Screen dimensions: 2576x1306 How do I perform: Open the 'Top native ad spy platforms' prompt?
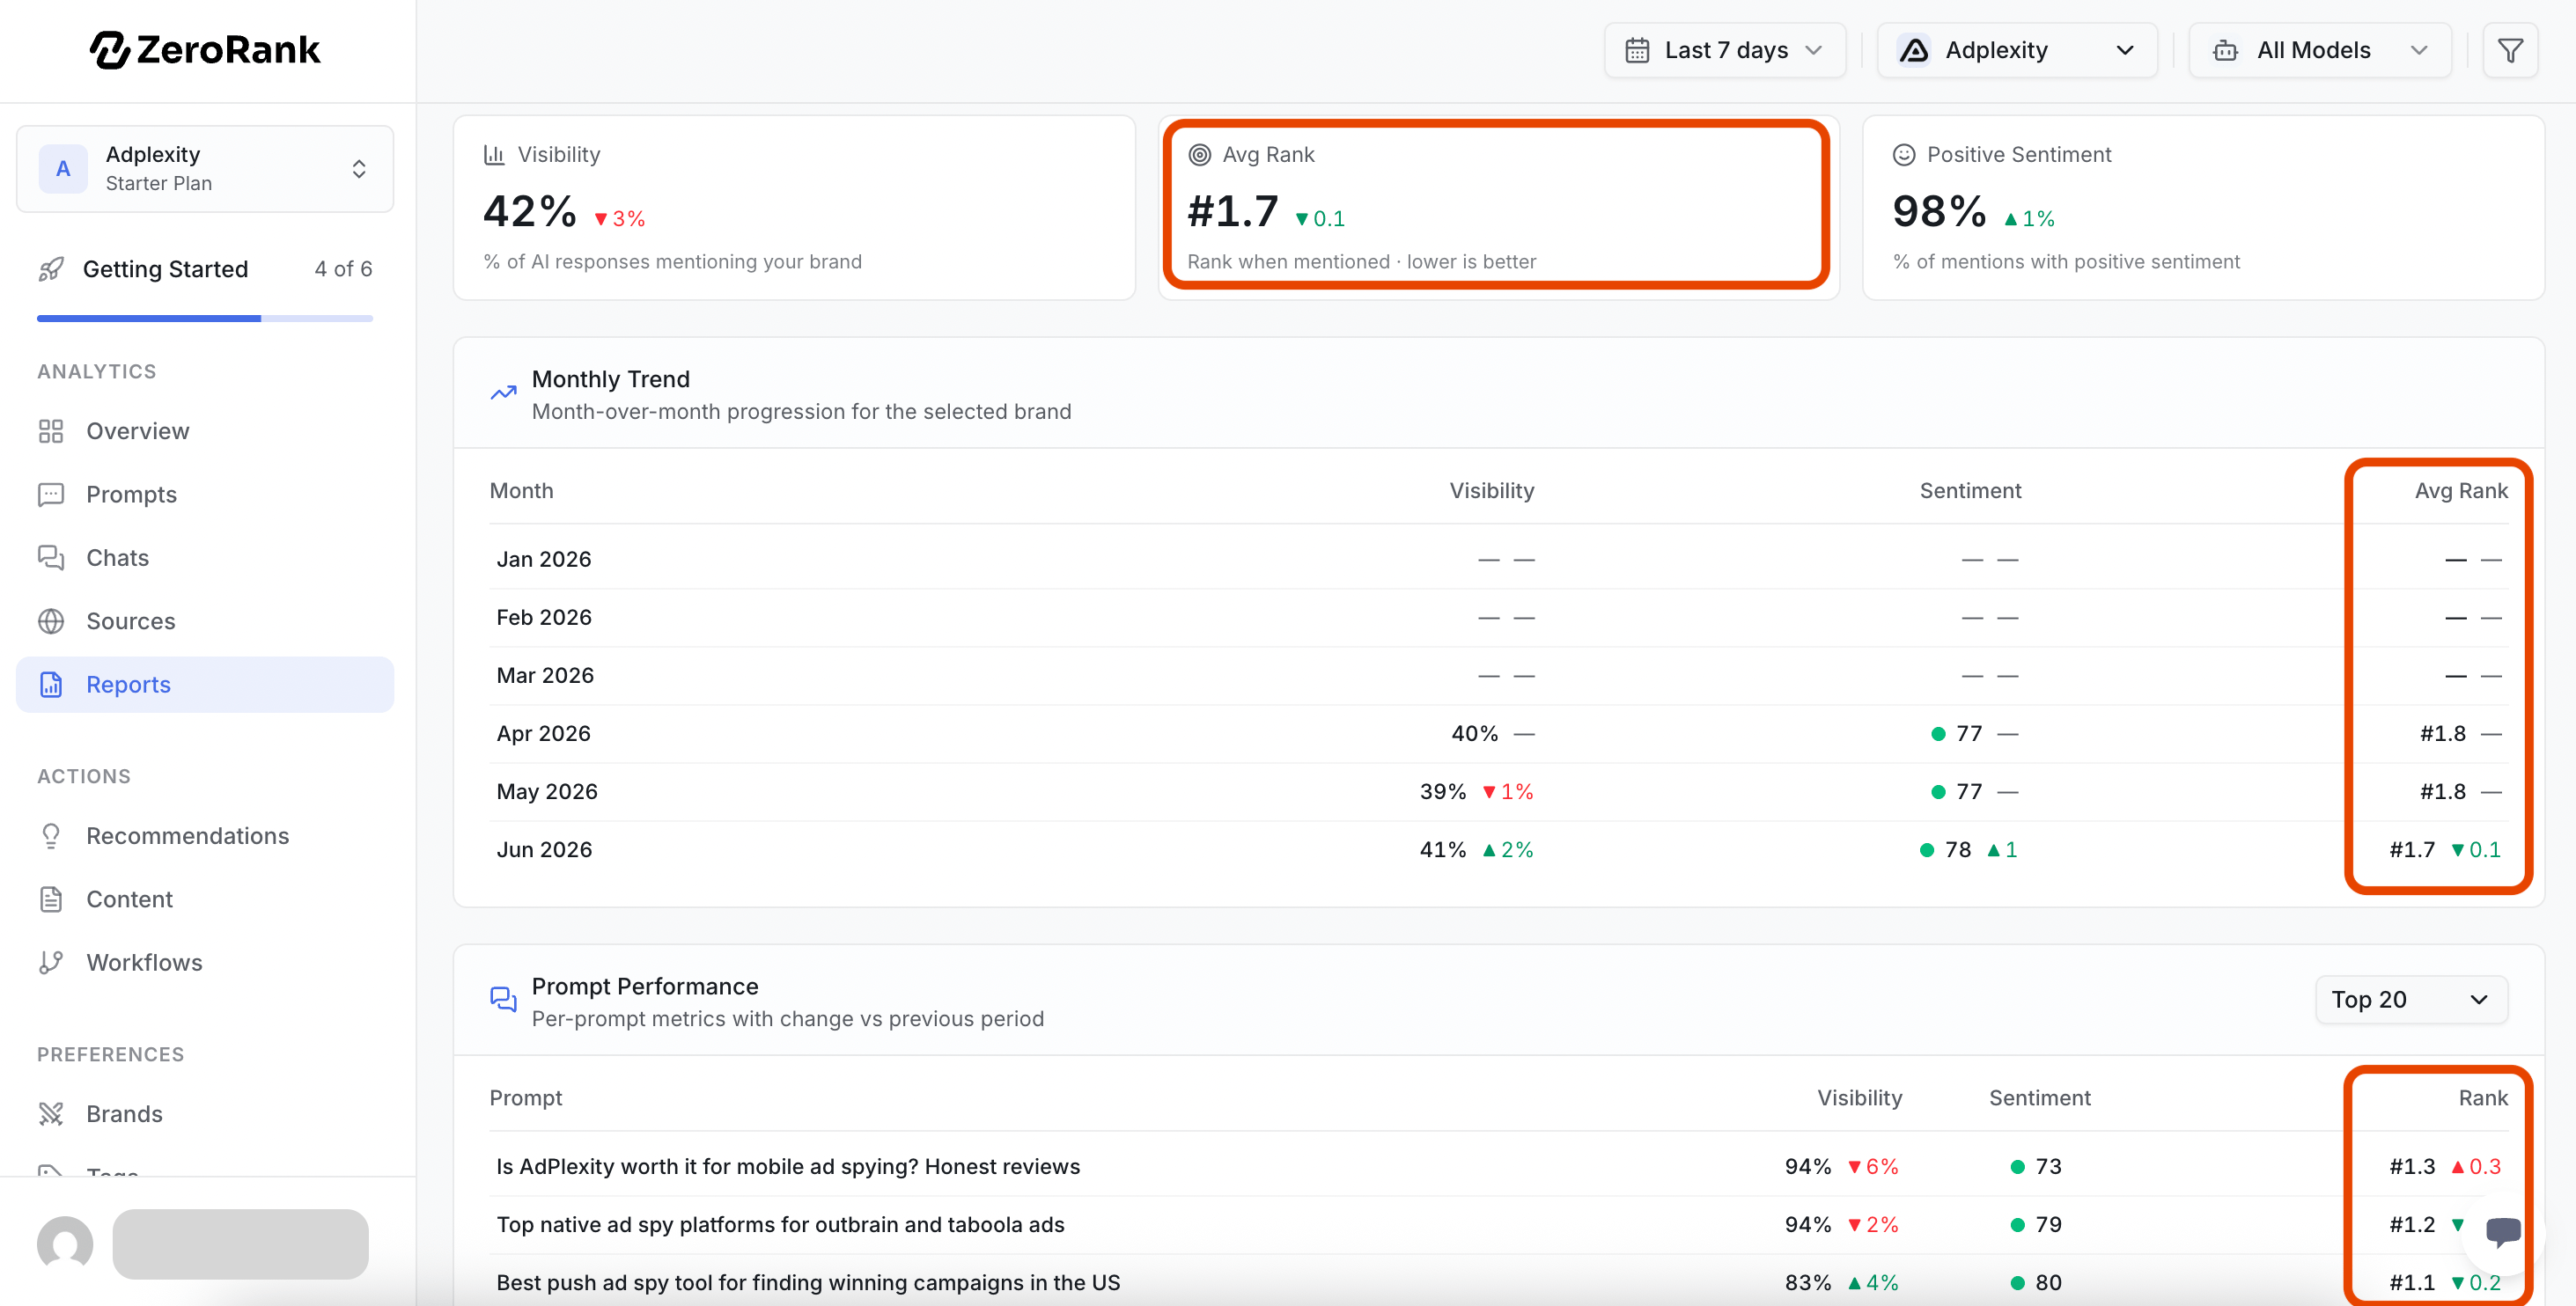(x=780, y=1224)
